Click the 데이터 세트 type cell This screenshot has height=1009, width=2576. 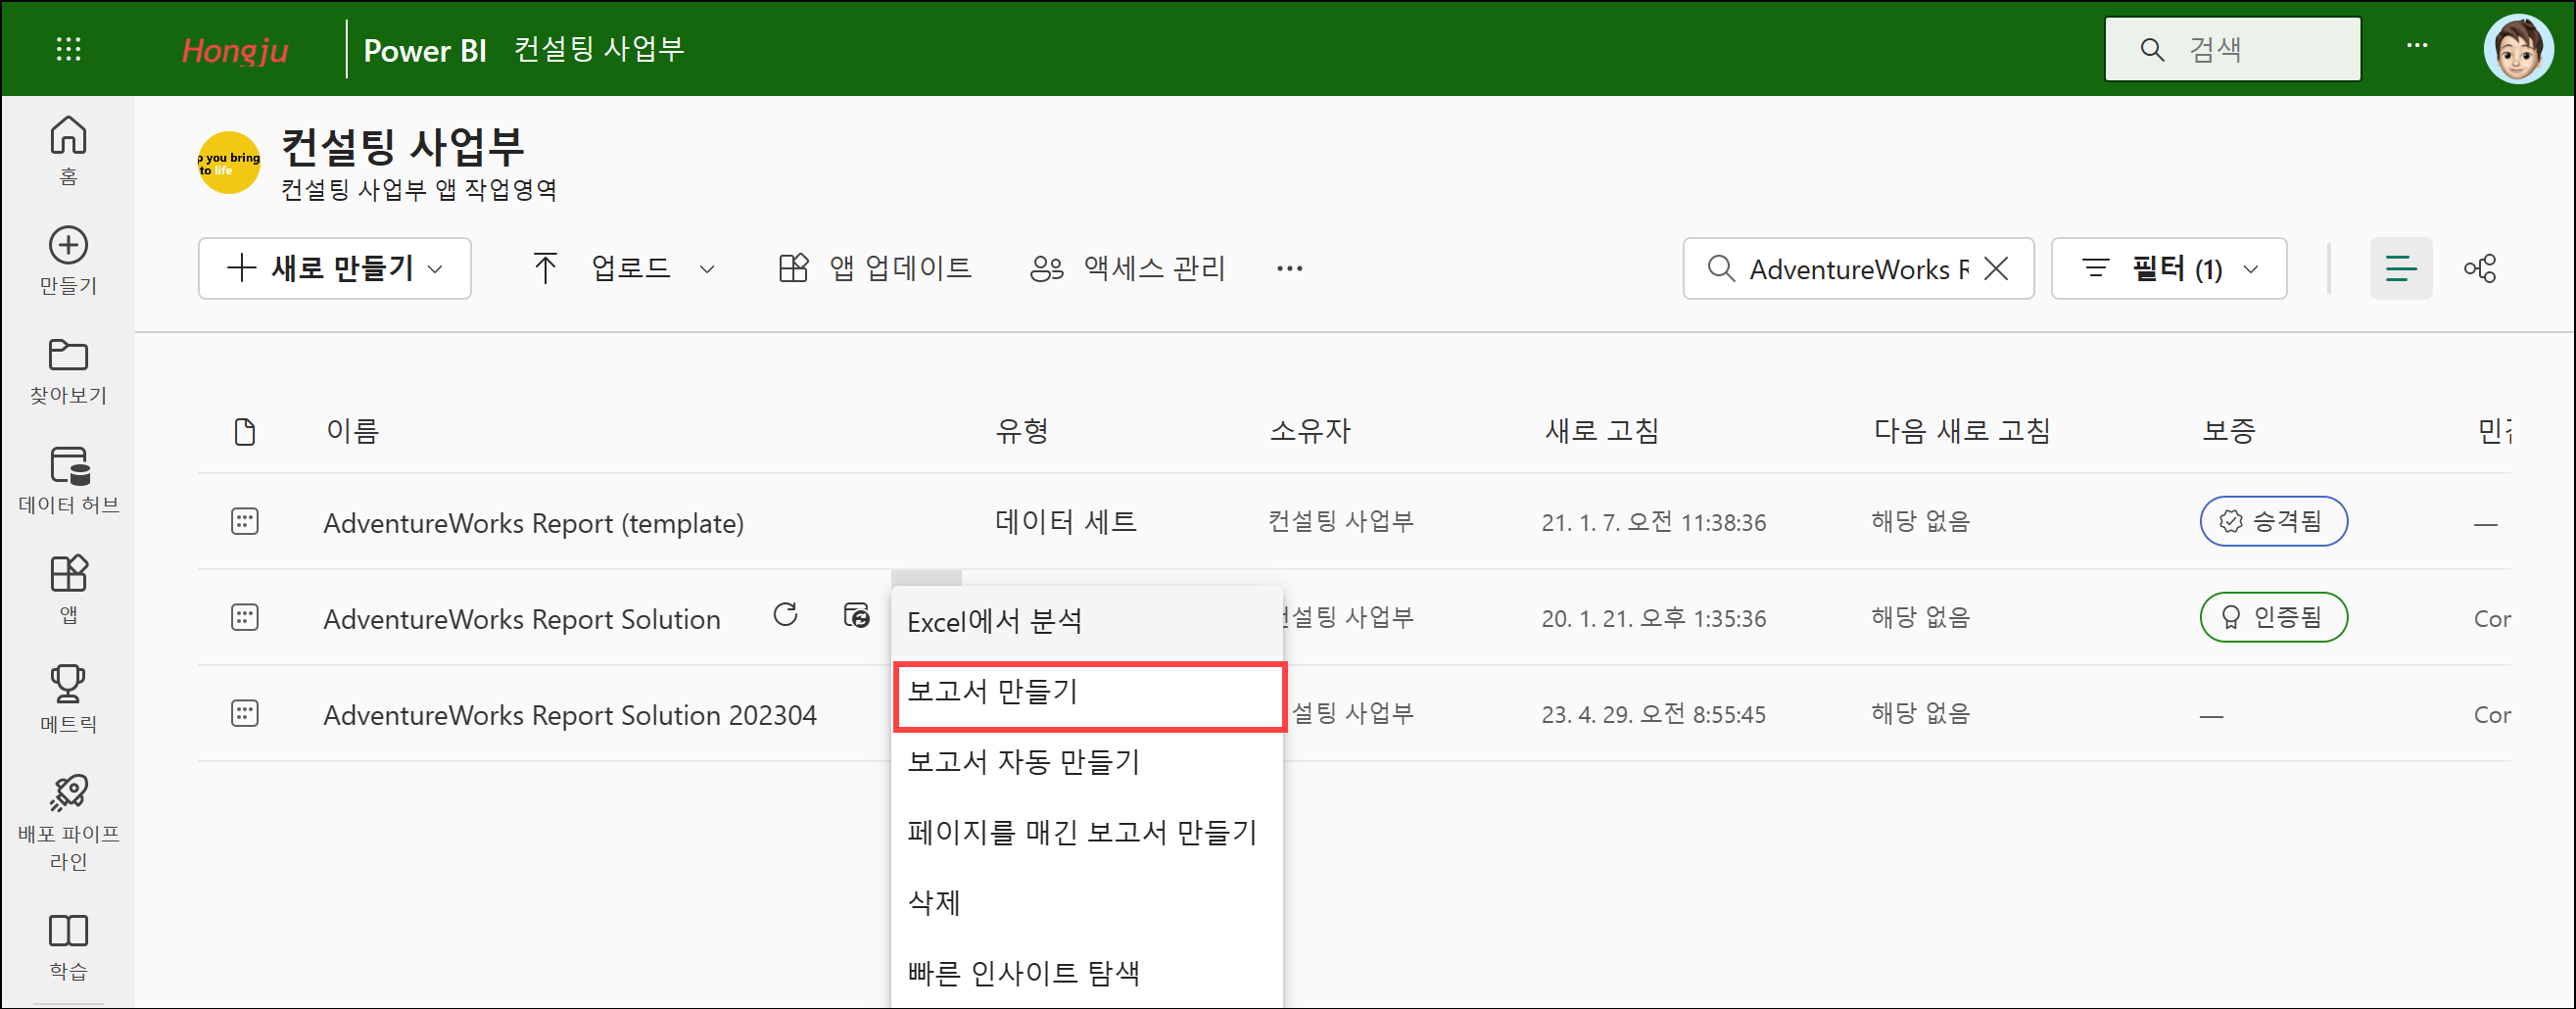(1065, 521)
